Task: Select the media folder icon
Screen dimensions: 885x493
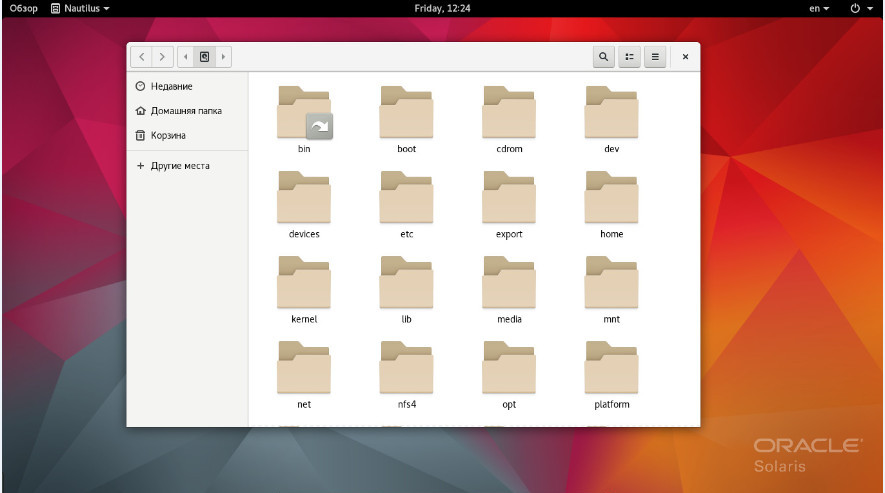Action: tap(509, 283)
